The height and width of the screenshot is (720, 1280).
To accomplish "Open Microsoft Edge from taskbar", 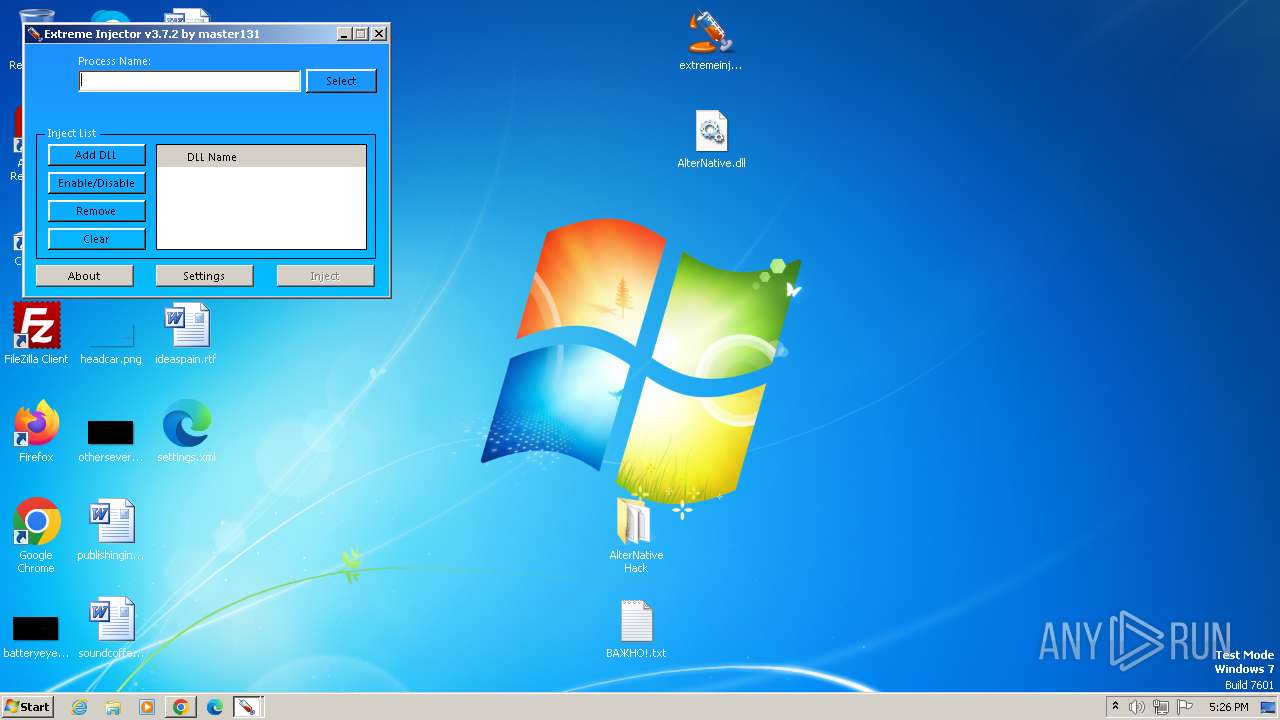I will [215, 707].
